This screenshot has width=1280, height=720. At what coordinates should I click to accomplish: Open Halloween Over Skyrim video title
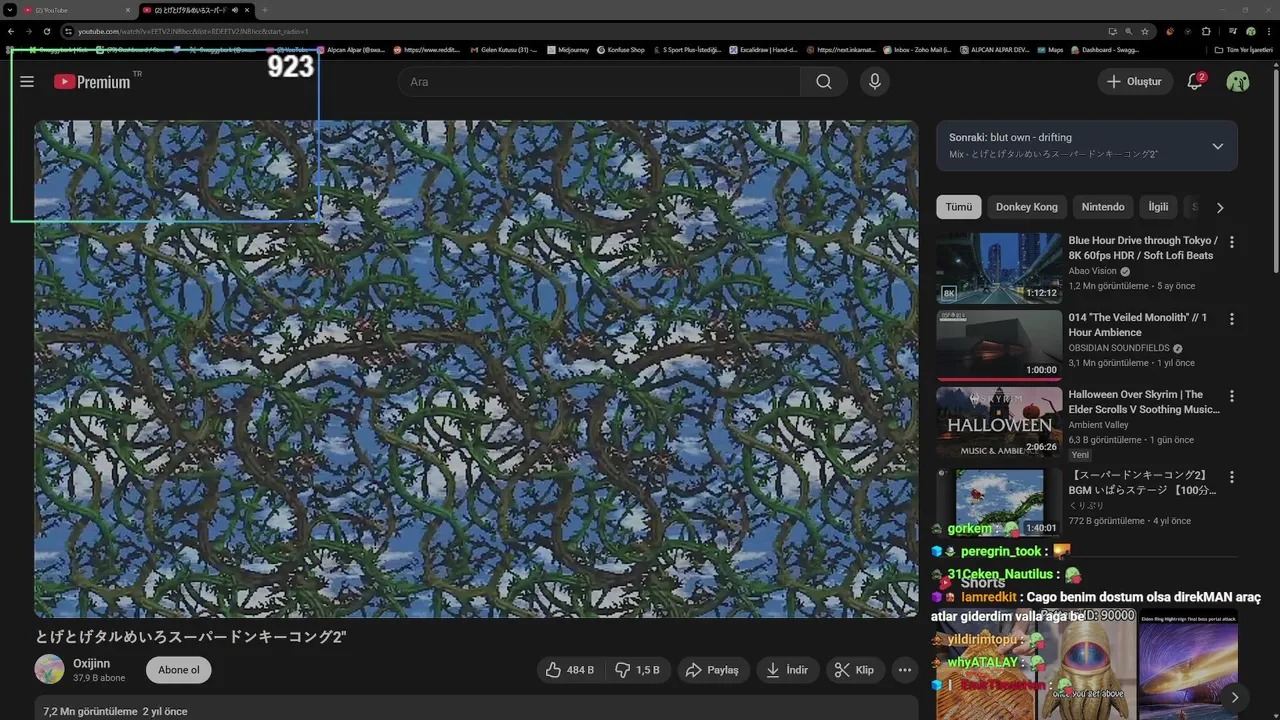(1143, 402)
